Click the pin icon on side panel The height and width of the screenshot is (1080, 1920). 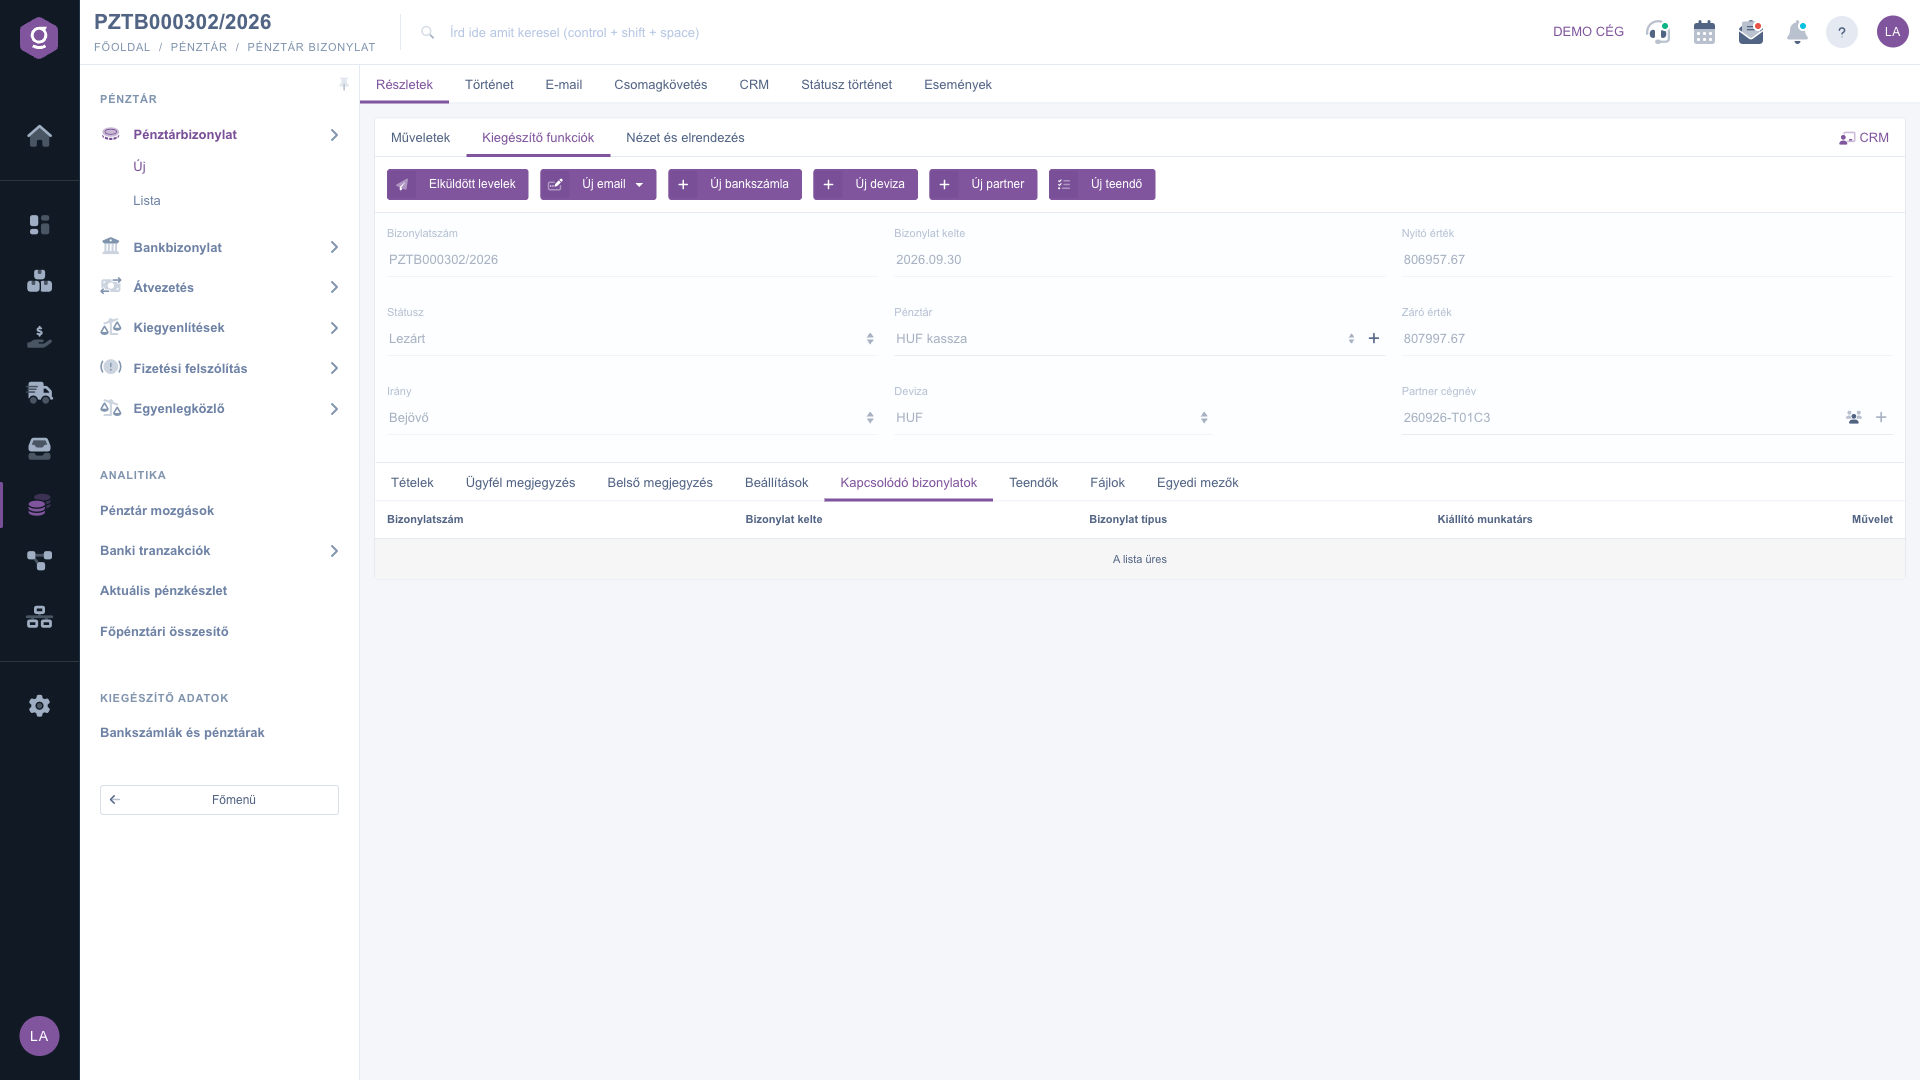pyautogui.click(x=344, y=85)
